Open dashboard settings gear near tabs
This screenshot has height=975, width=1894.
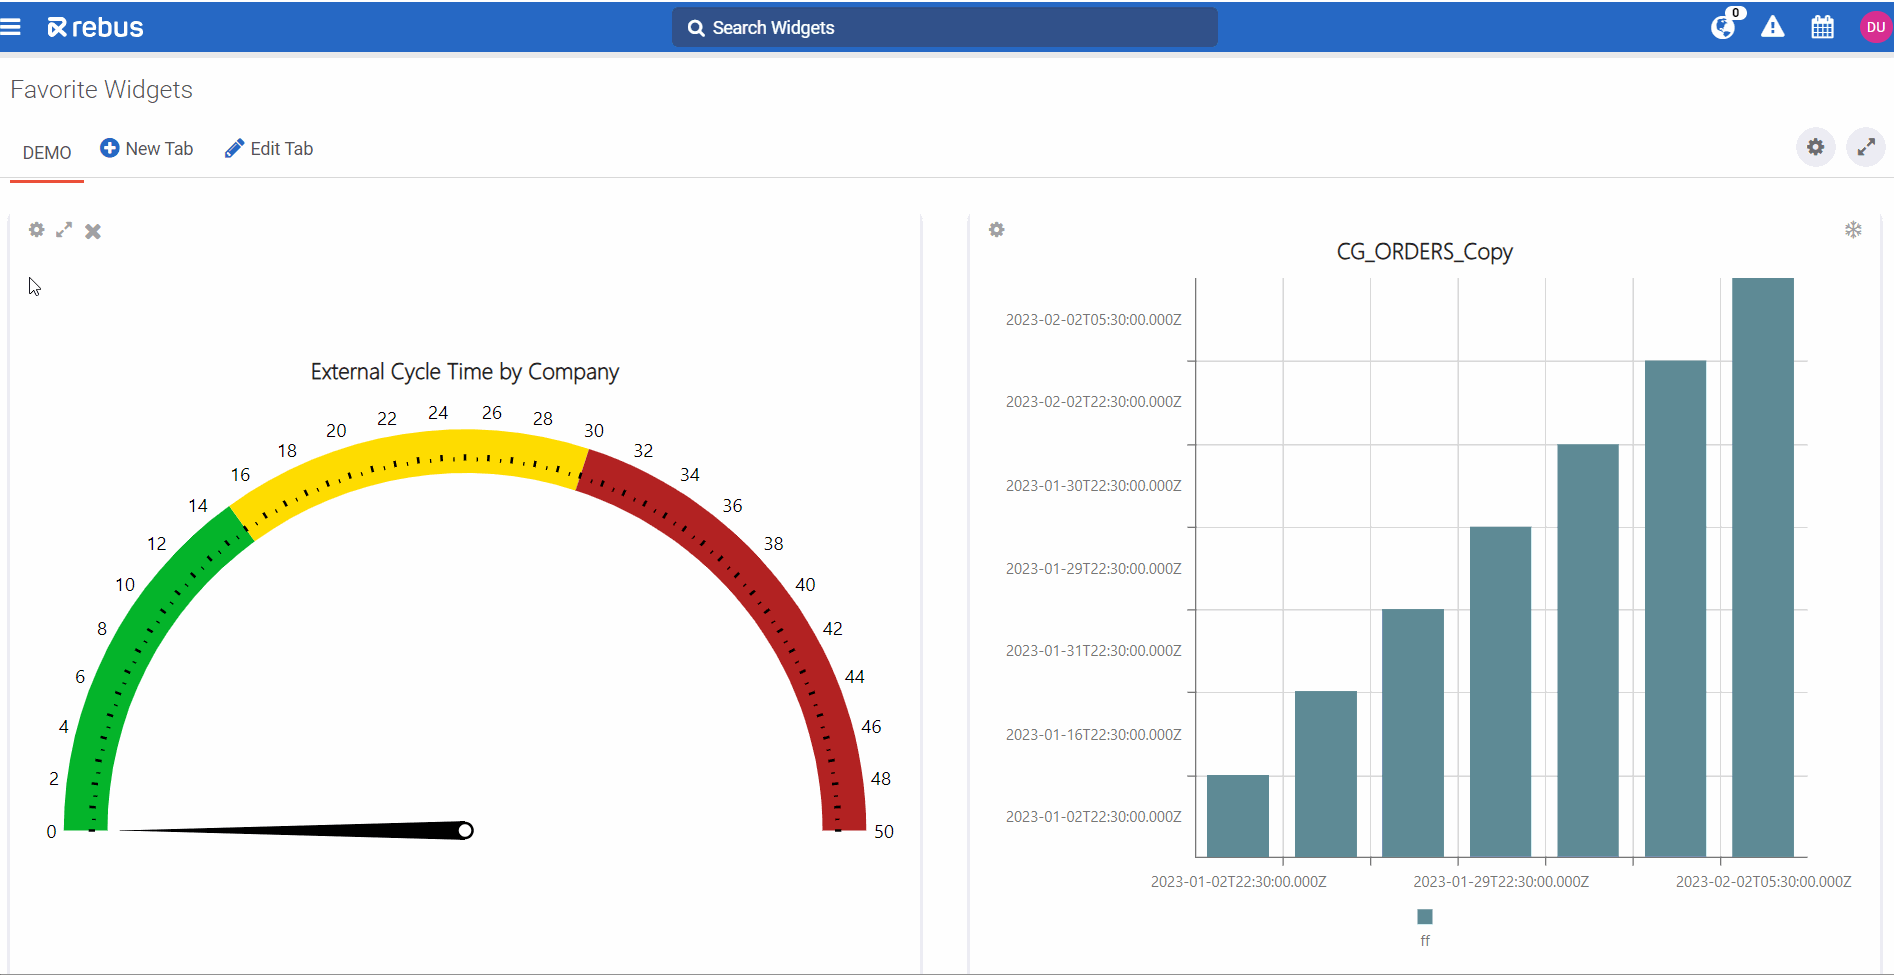[x=1815, y=148]
